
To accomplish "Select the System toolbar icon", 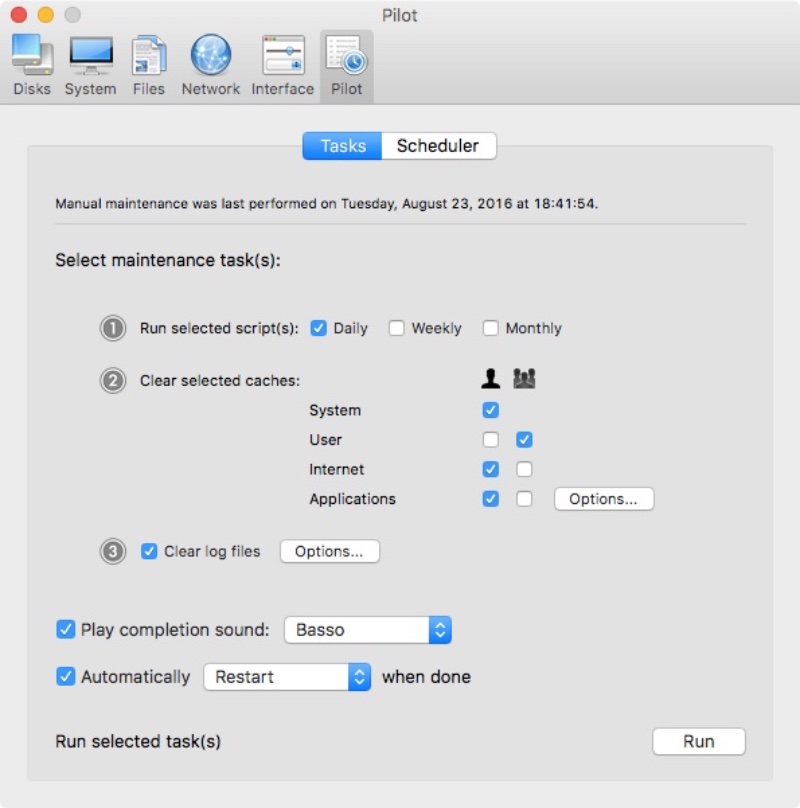I will 90,64.
